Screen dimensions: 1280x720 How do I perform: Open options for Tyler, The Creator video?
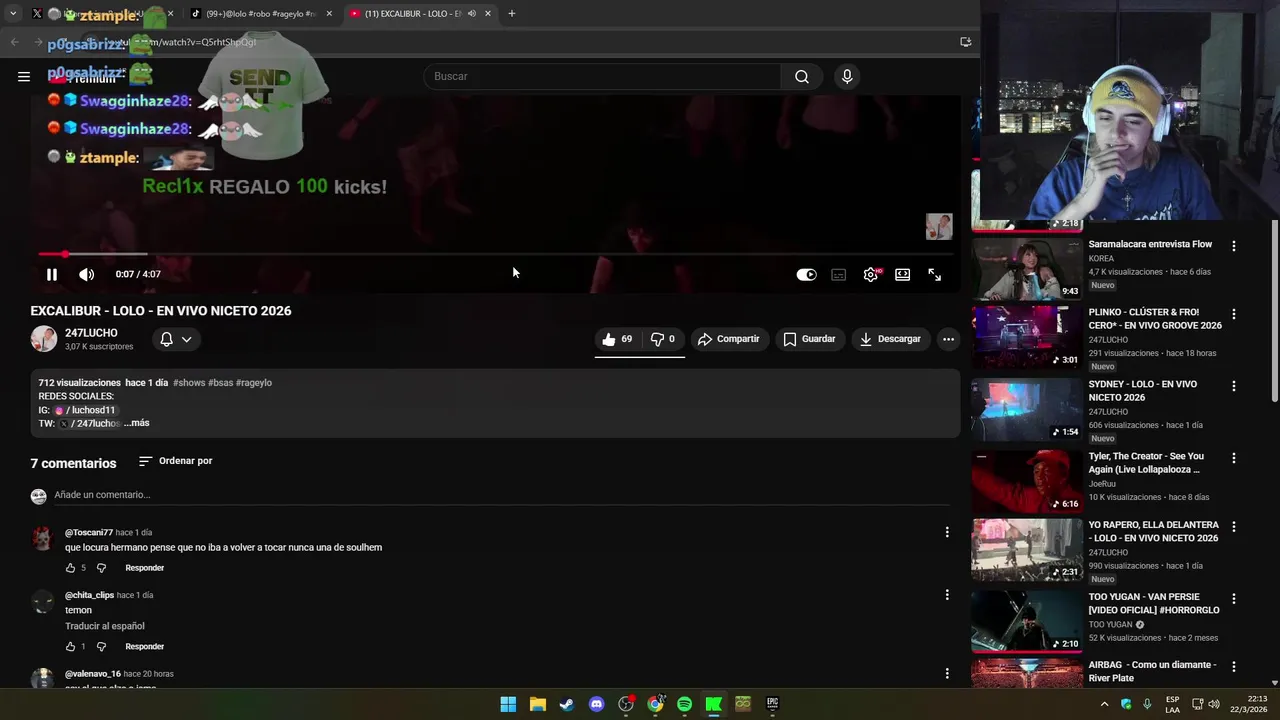1234,457
